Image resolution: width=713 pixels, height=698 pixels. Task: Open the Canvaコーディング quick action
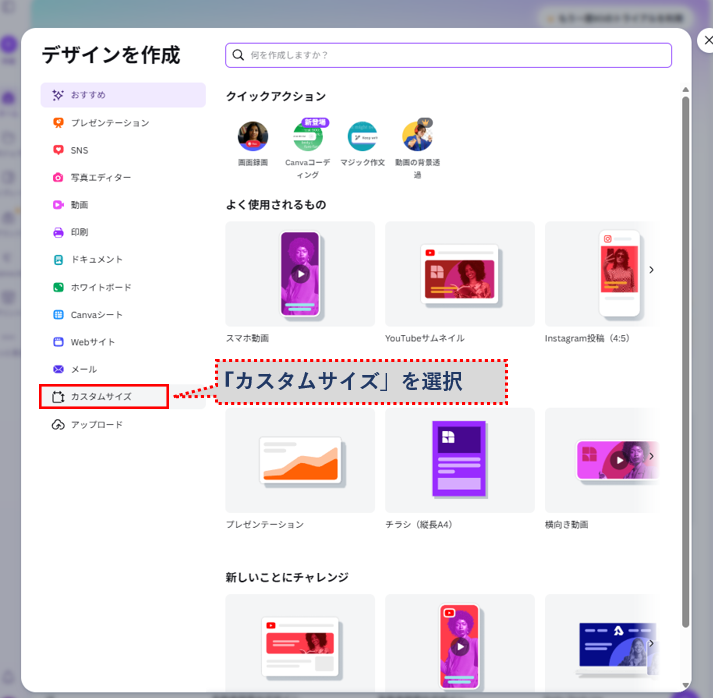[307, 136]
